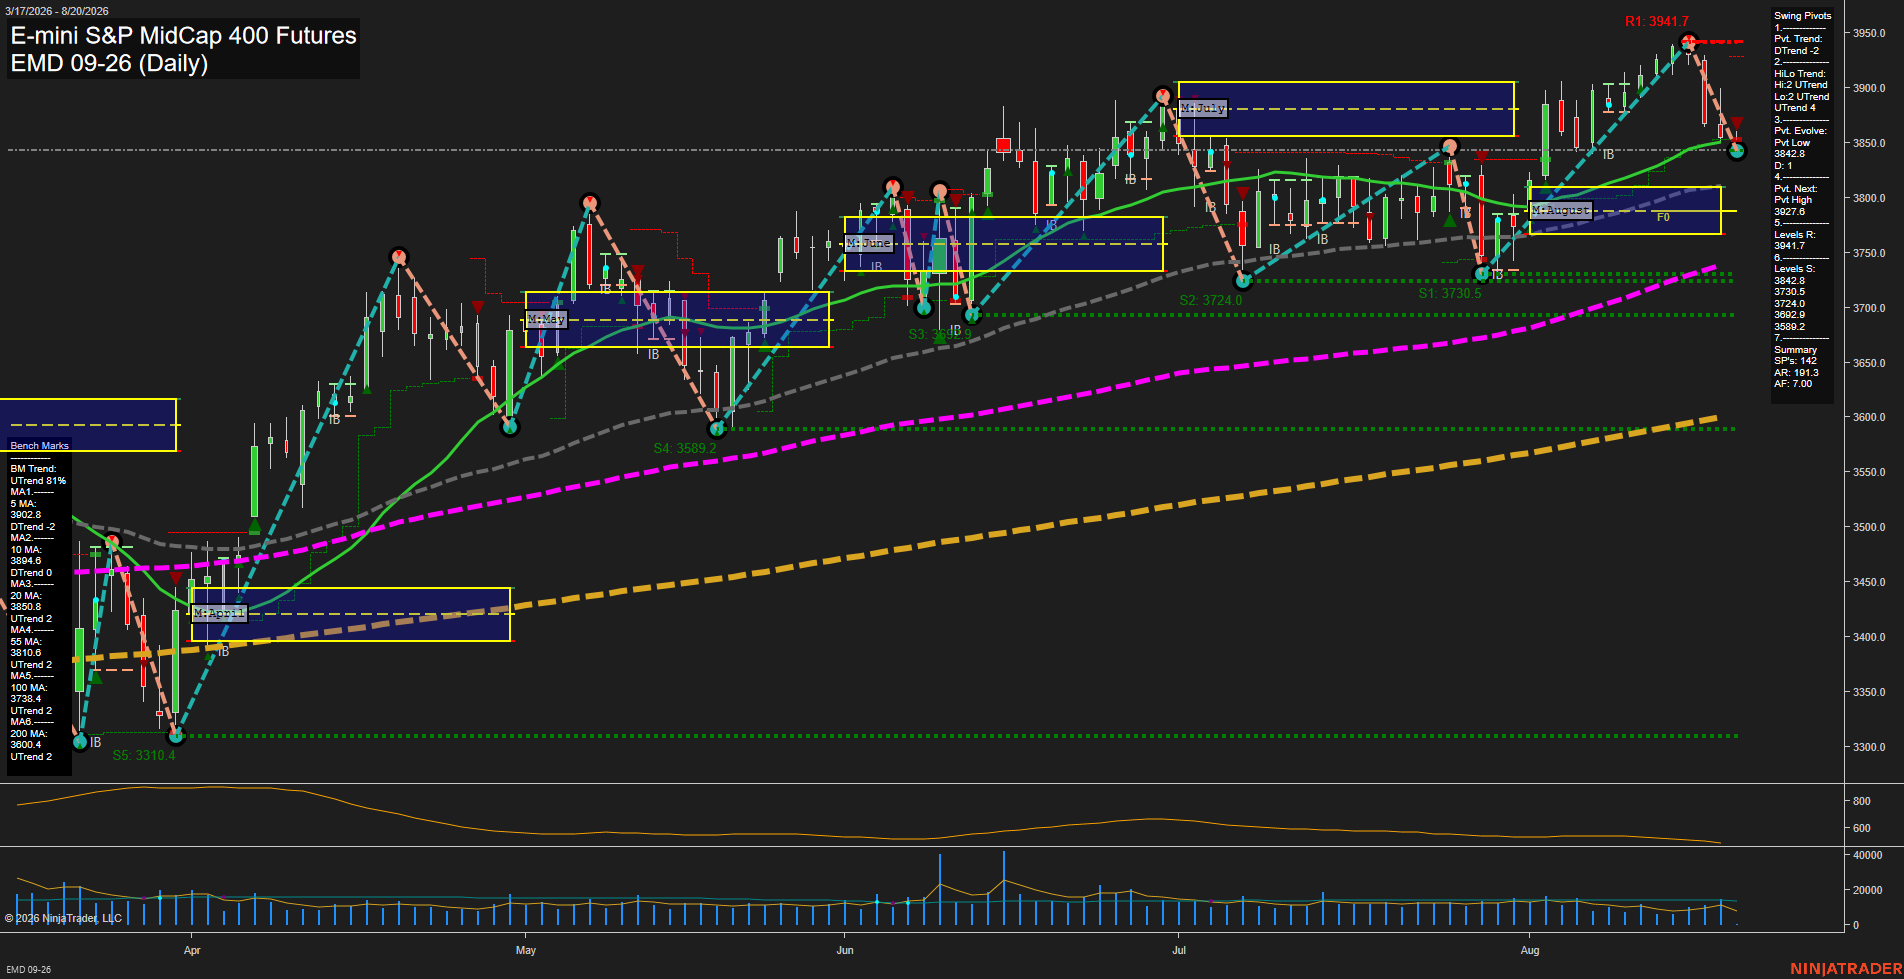This screenshot has height=979, width=1904.
Task: Click the M:July monthly range label
Action: click(x=1202, y=108)
